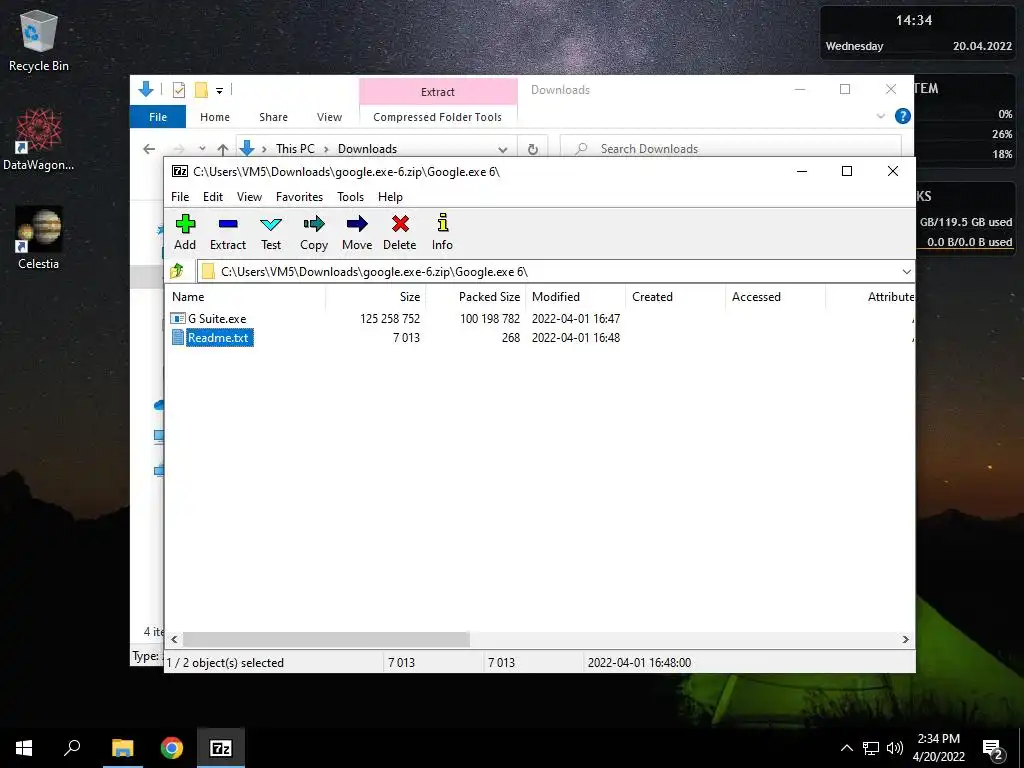Open Customize Quick Access Toolbar dropdown
Image resolution: width=1024 pixels, height=768 pixels.
tap(219, 90)
